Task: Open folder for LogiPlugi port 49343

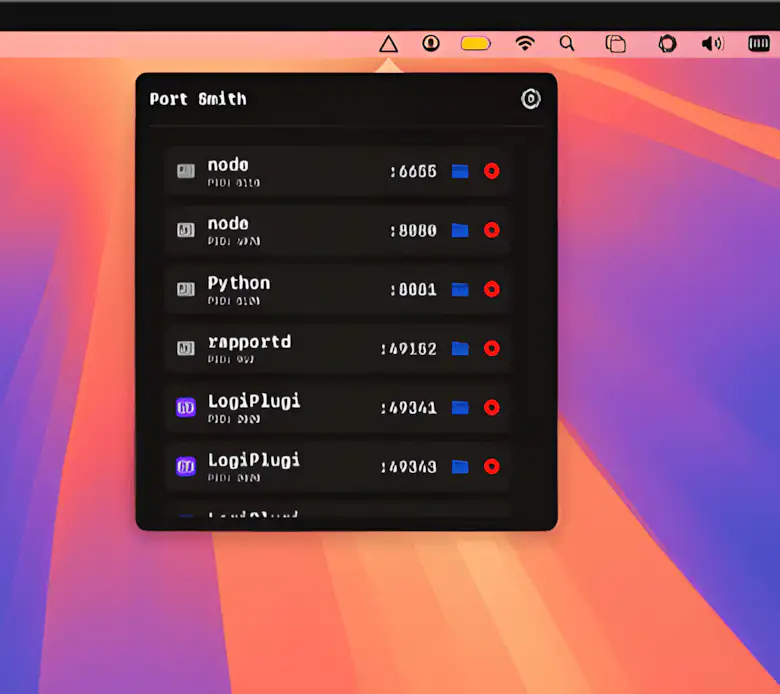Action: point(460,466)
